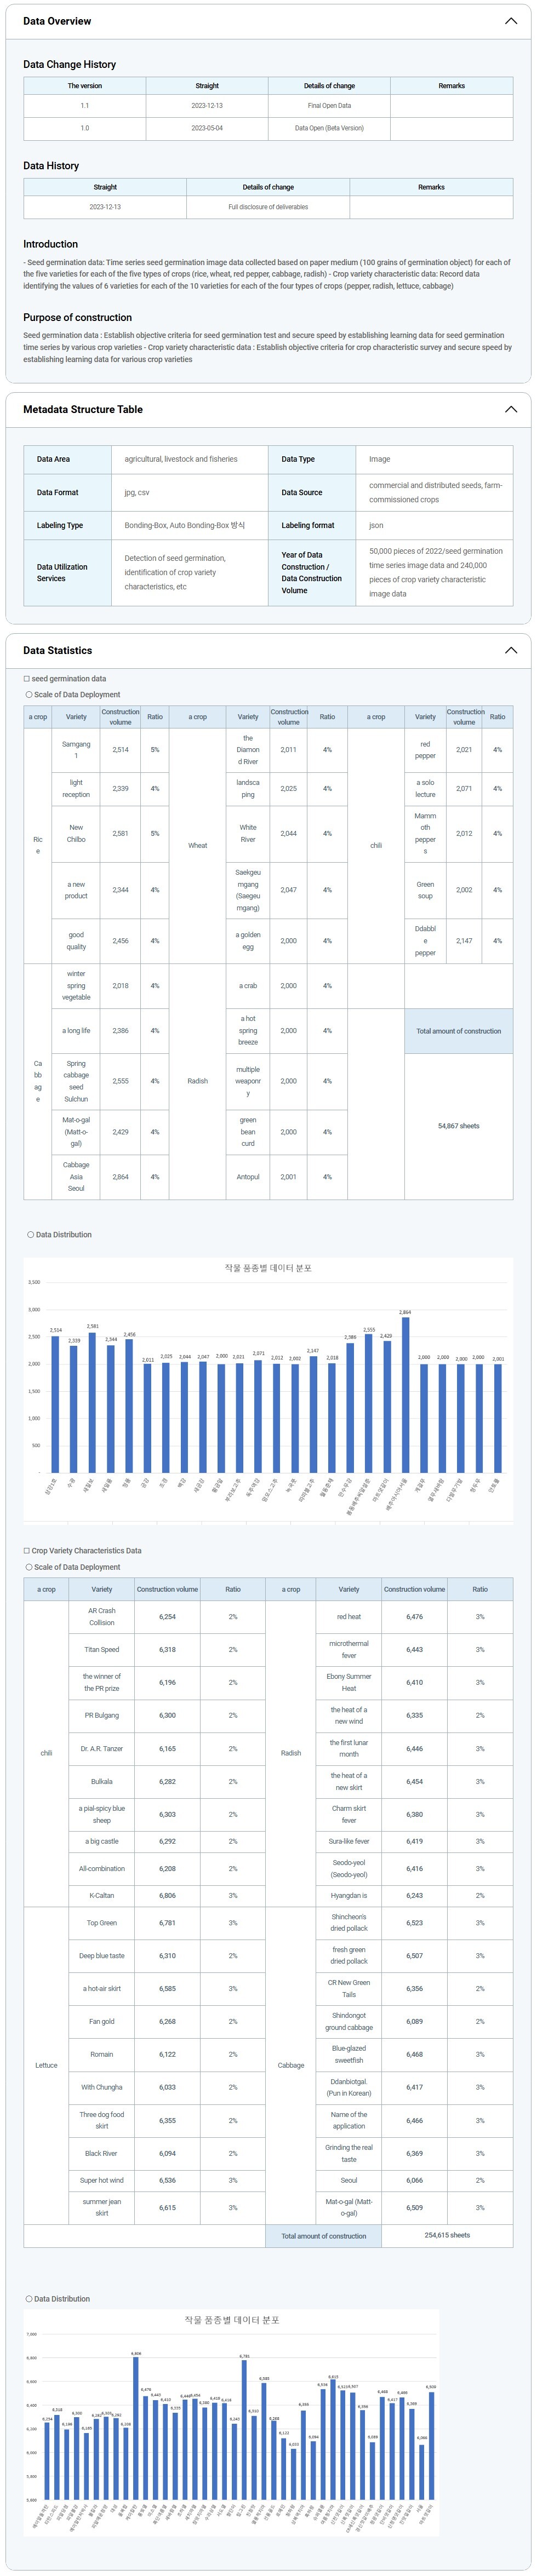Click square marker beside 'Crop Variety Characteristics Data'
This screenshot has height=2576, width=537.
pos(27,1550)
